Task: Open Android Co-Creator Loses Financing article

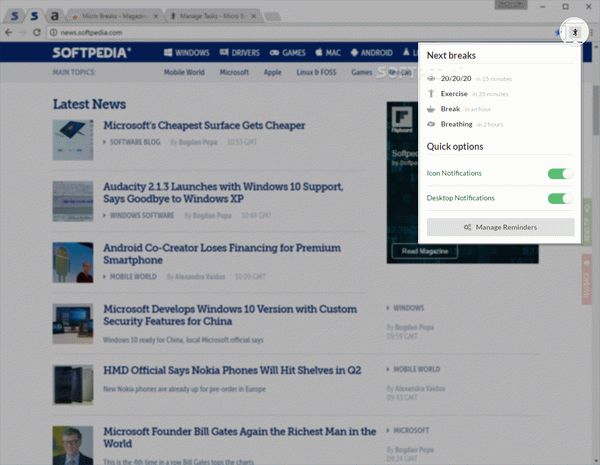Action: [222, 254]
